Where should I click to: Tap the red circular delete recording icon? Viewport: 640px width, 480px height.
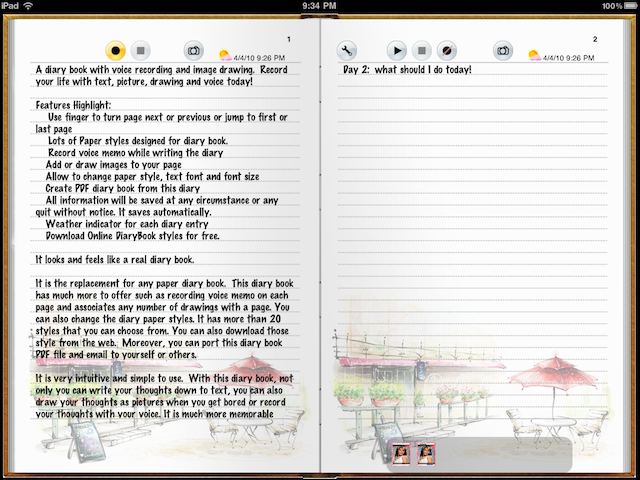[448, 50]
